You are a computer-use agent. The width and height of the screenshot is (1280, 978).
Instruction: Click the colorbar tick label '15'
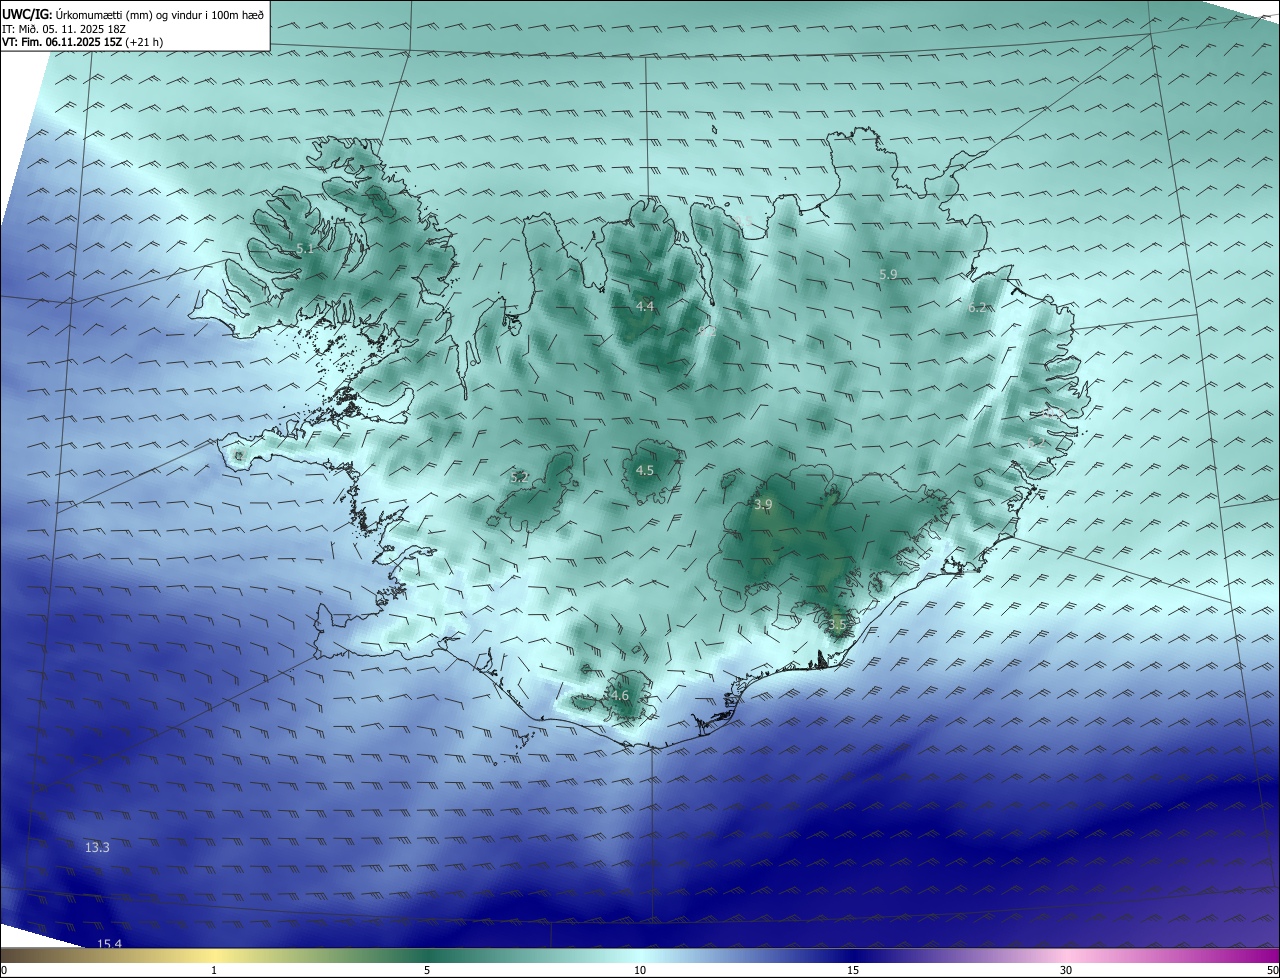pos(853,970)
